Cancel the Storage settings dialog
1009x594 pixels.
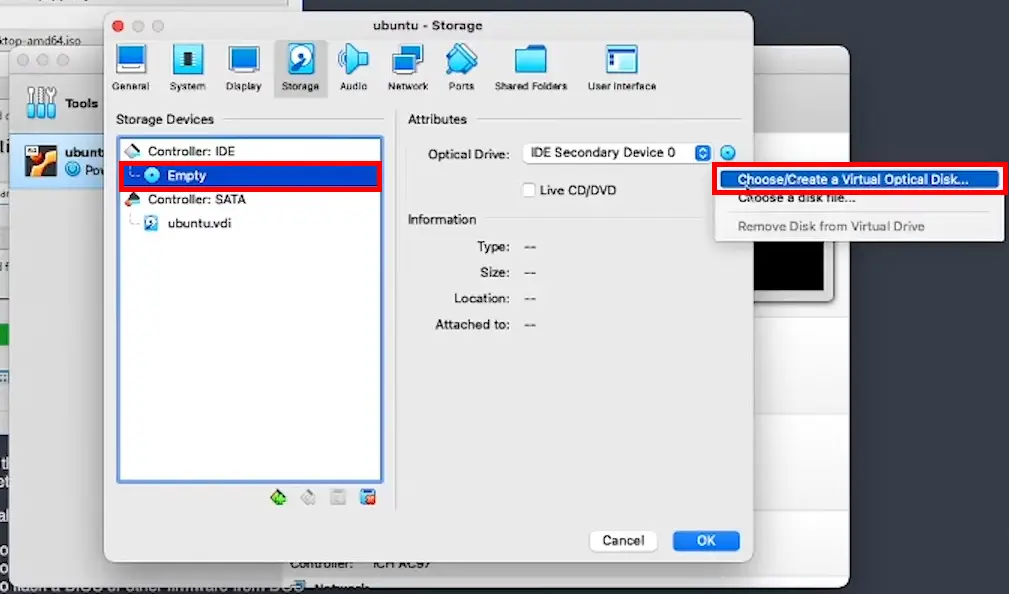623,541
